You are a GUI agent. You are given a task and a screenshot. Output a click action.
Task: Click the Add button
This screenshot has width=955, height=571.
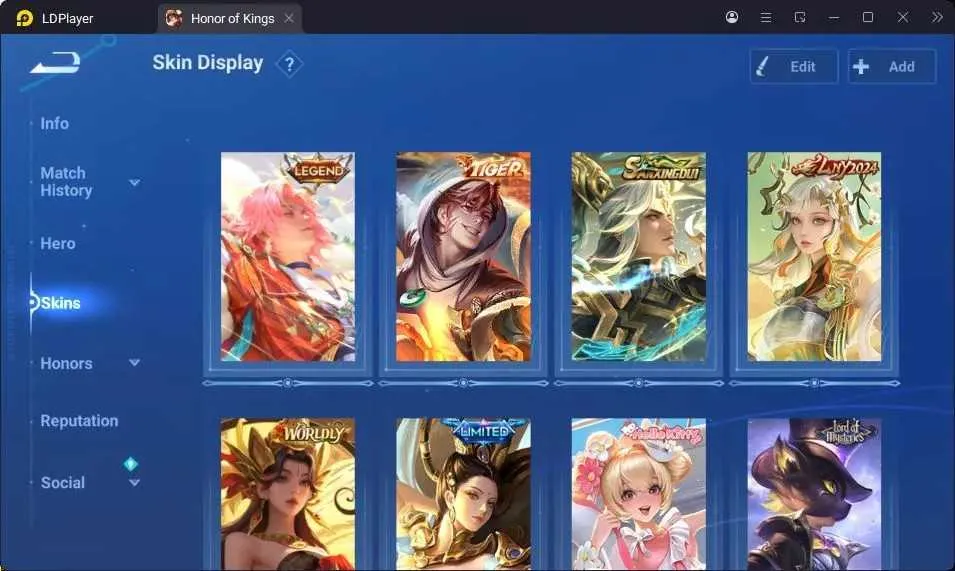(892, 66)
